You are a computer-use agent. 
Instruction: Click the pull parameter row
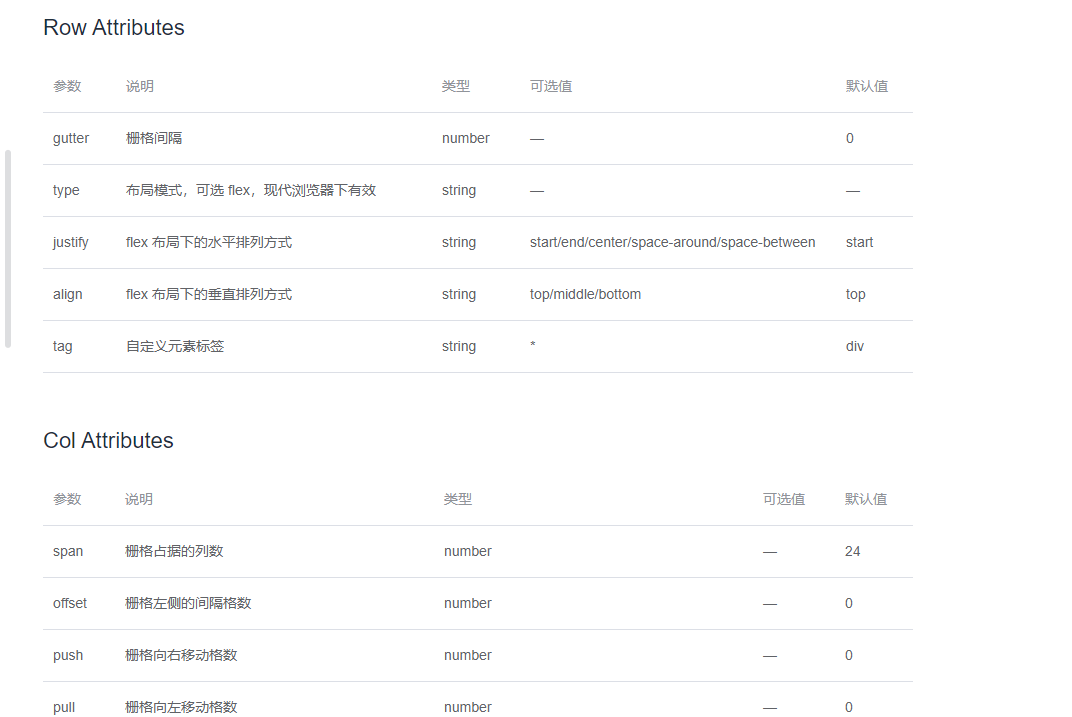coord(63,707)
